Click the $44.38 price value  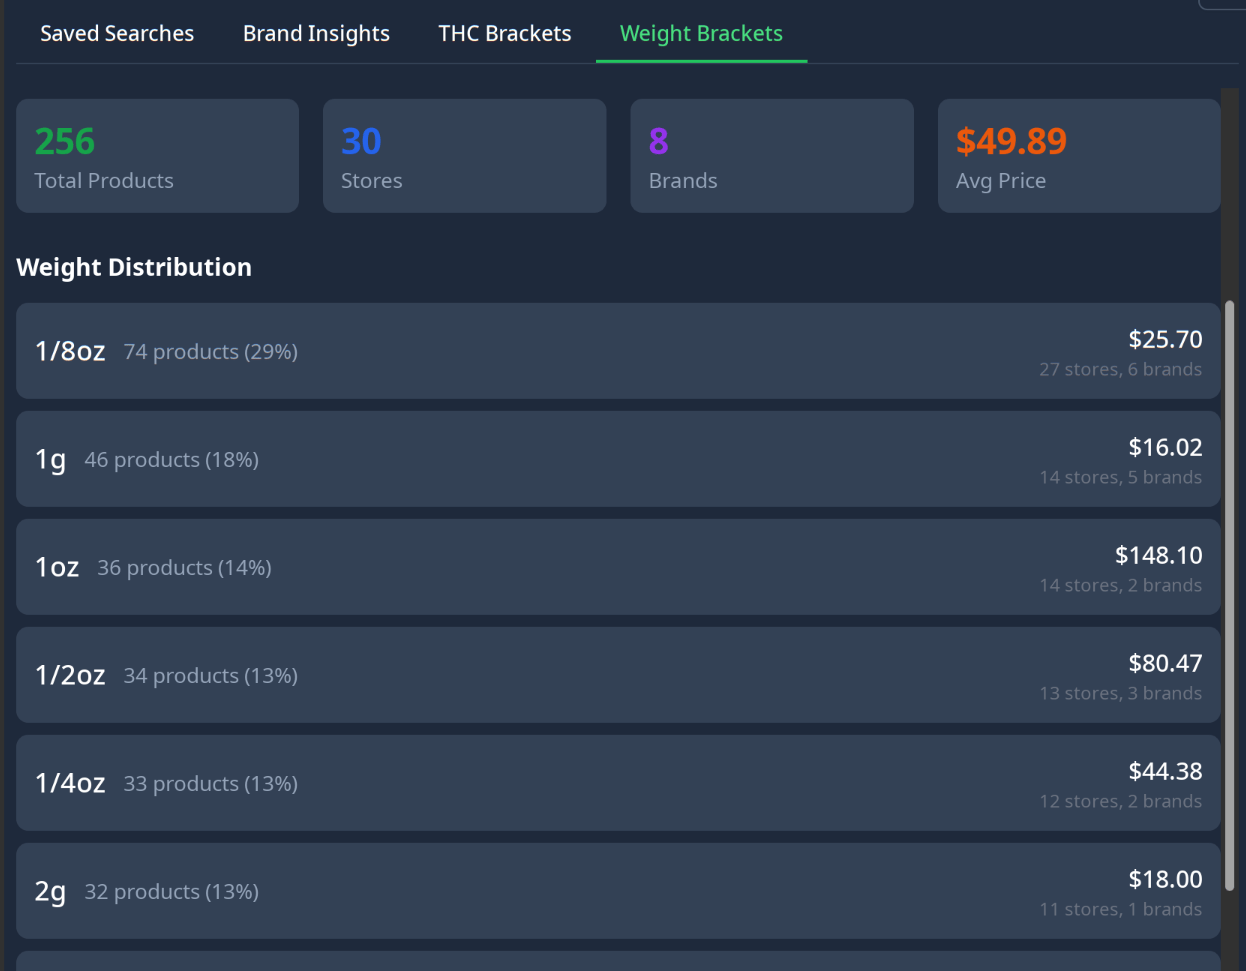pos(1165,771)
